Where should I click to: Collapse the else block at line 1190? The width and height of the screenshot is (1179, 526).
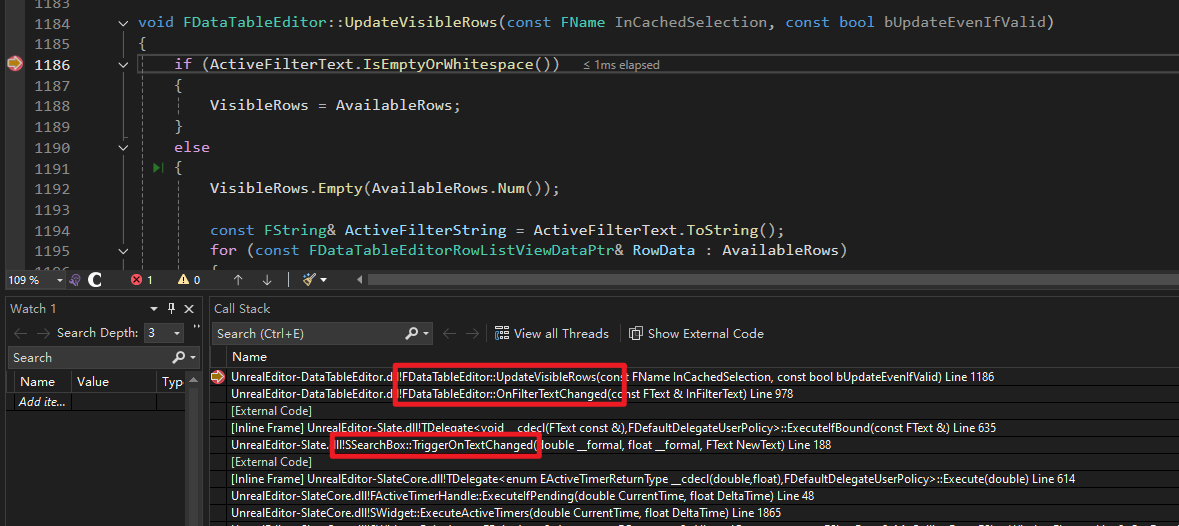tap(123, 147)
